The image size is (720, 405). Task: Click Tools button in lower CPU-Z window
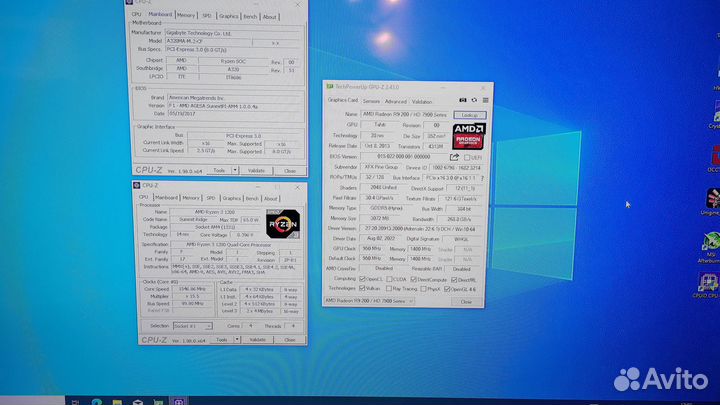tap(221, 339)
